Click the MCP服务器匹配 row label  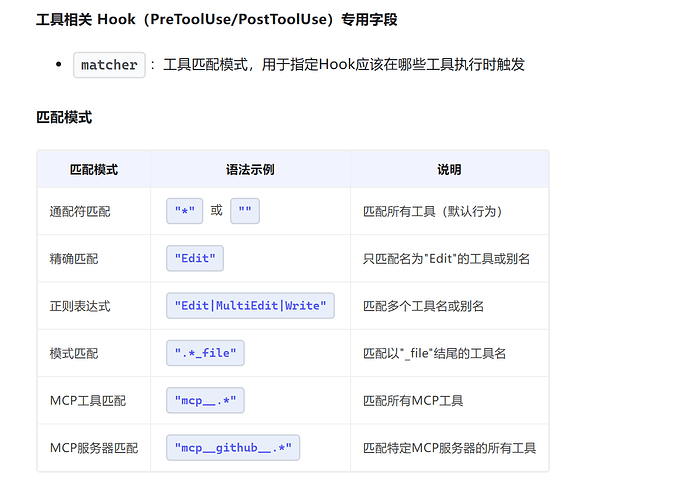tap(94, 448)
